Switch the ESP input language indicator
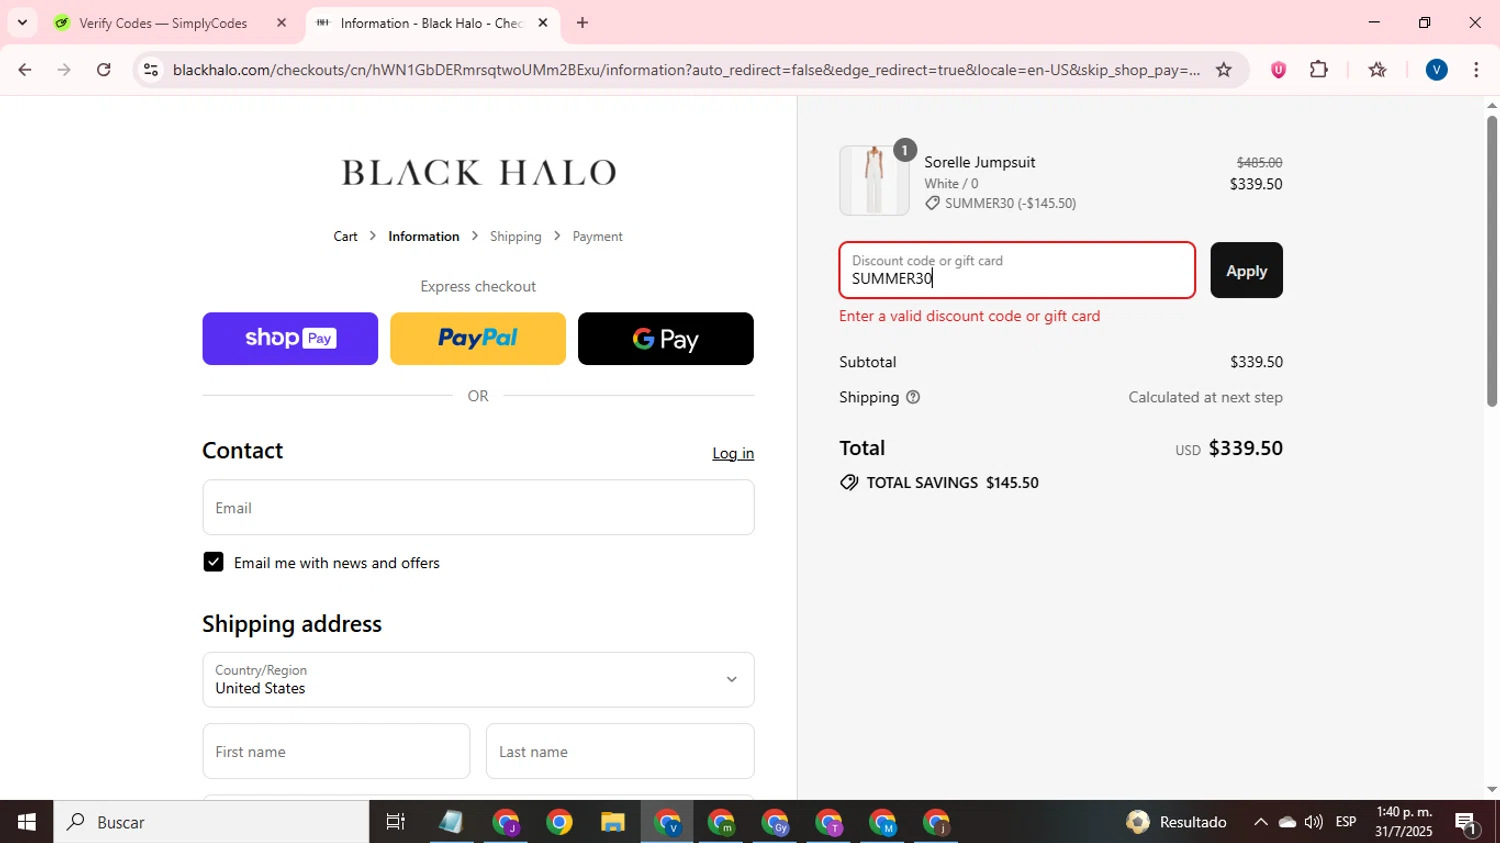1500x843 pixels. point(1346,822)
